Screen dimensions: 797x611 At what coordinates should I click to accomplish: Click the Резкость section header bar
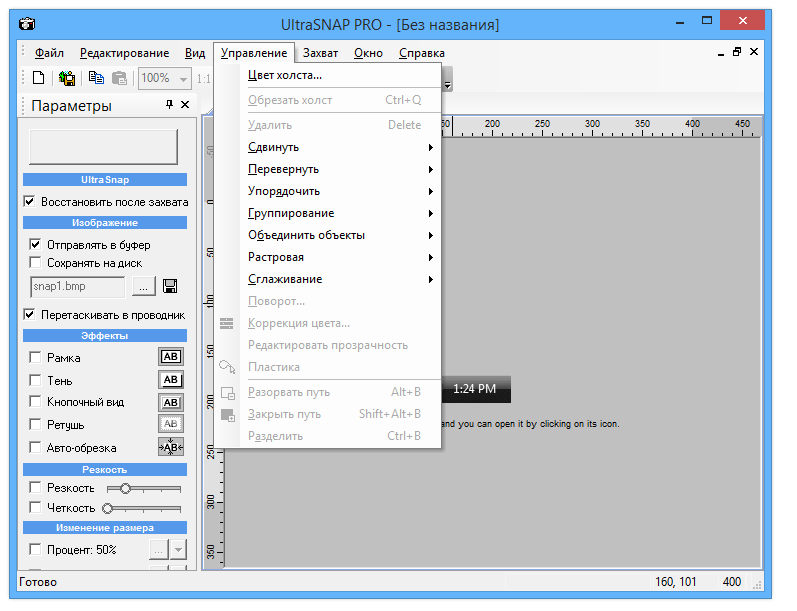coord(105,470)
